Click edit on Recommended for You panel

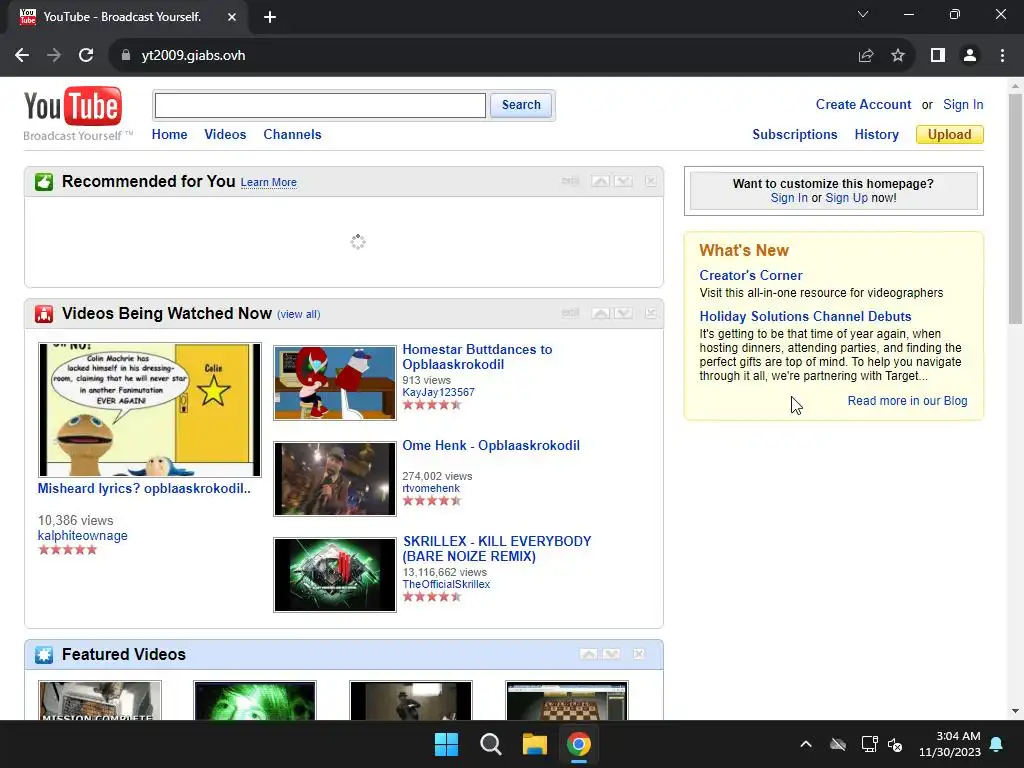(x=570, y=181)
